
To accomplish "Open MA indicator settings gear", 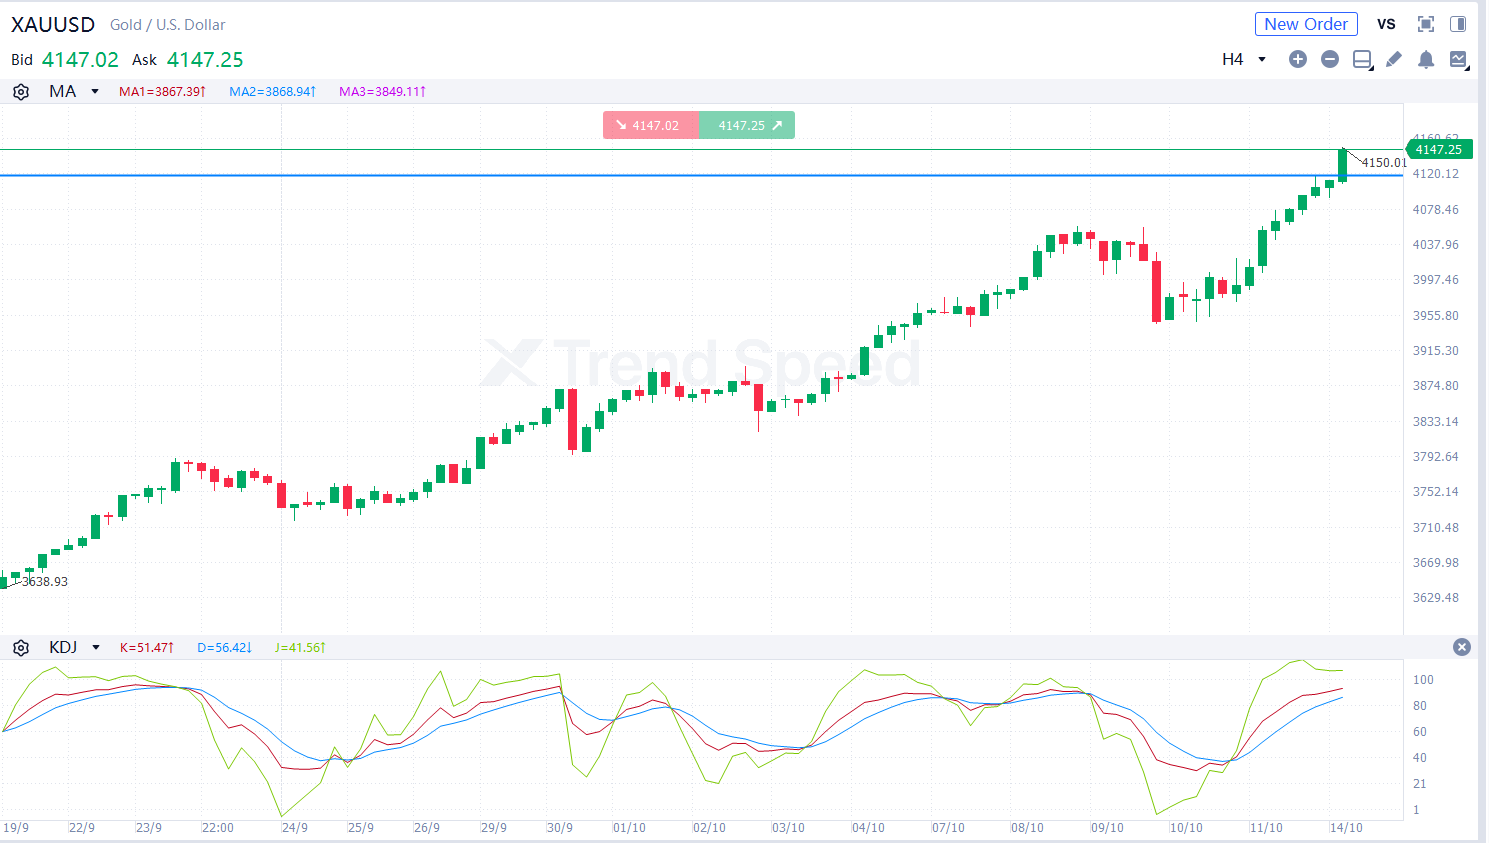I will pos(21,92).
